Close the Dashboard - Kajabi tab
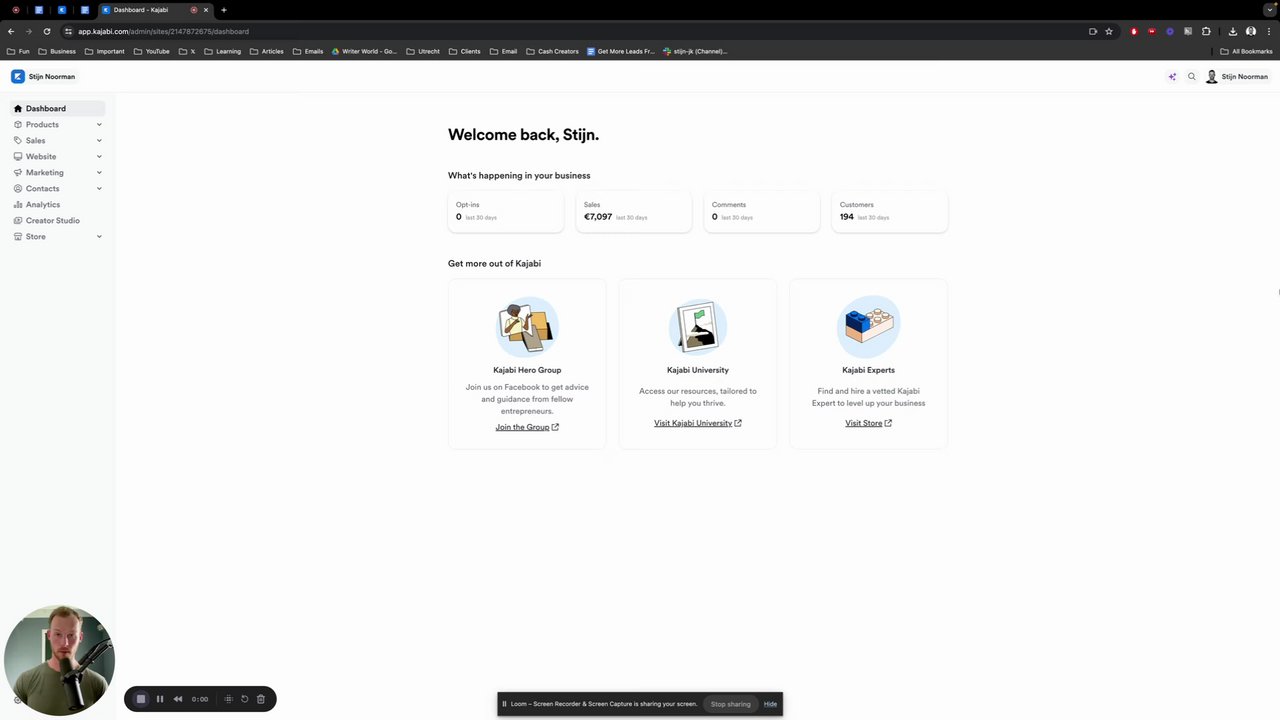The width and height of the screenshot is (1280, 720). pos(206,10)
